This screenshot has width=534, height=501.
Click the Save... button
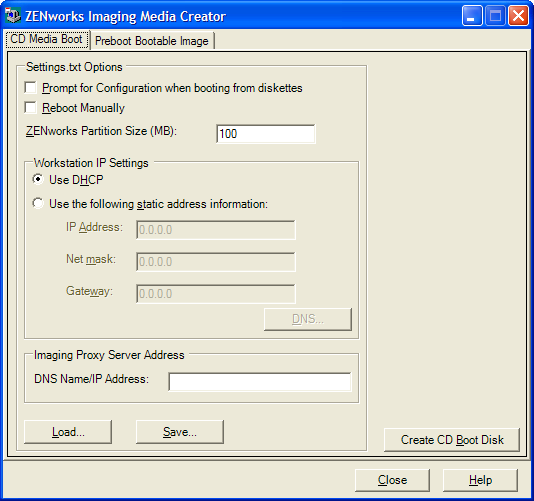(x=180, y=432)
